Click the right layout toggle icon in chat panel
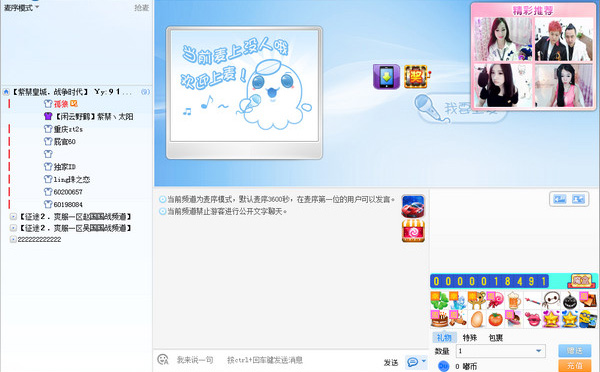This screenshot has width=600, height=372. point(578,199)
